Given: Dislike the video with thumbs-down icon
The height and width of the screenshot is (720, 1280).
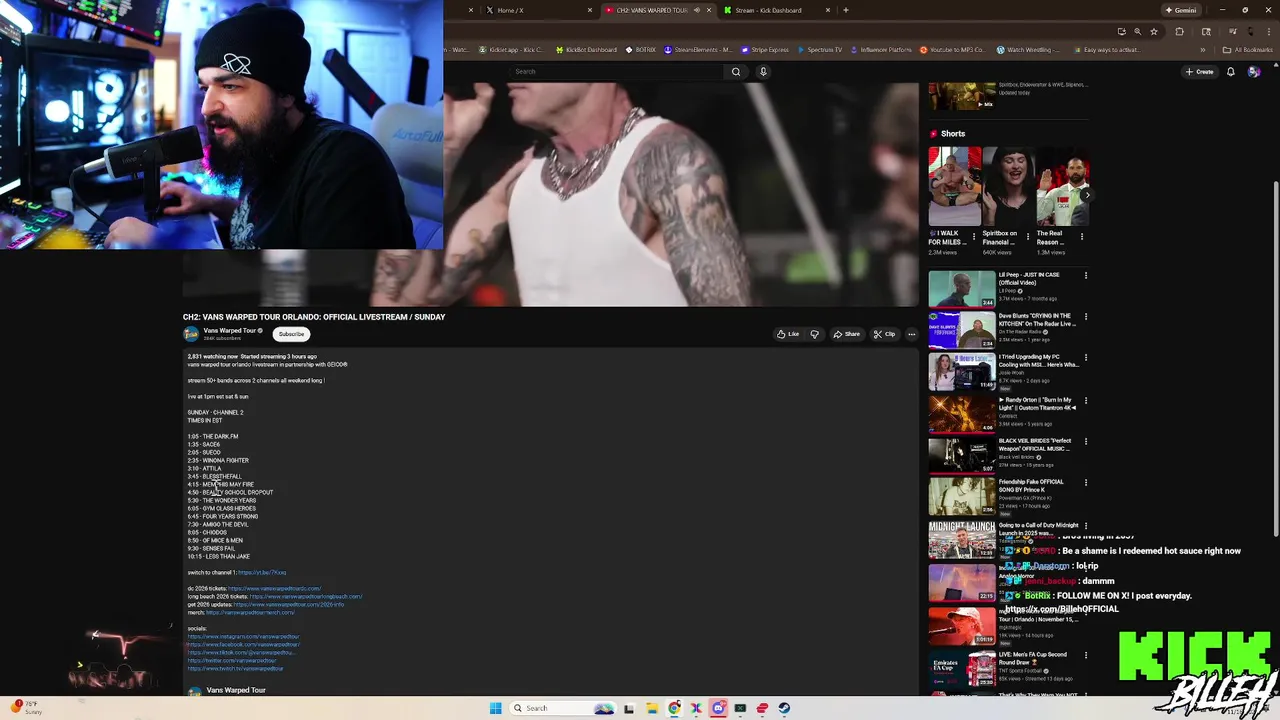Looking at the screenshot, I should [814, 334].
